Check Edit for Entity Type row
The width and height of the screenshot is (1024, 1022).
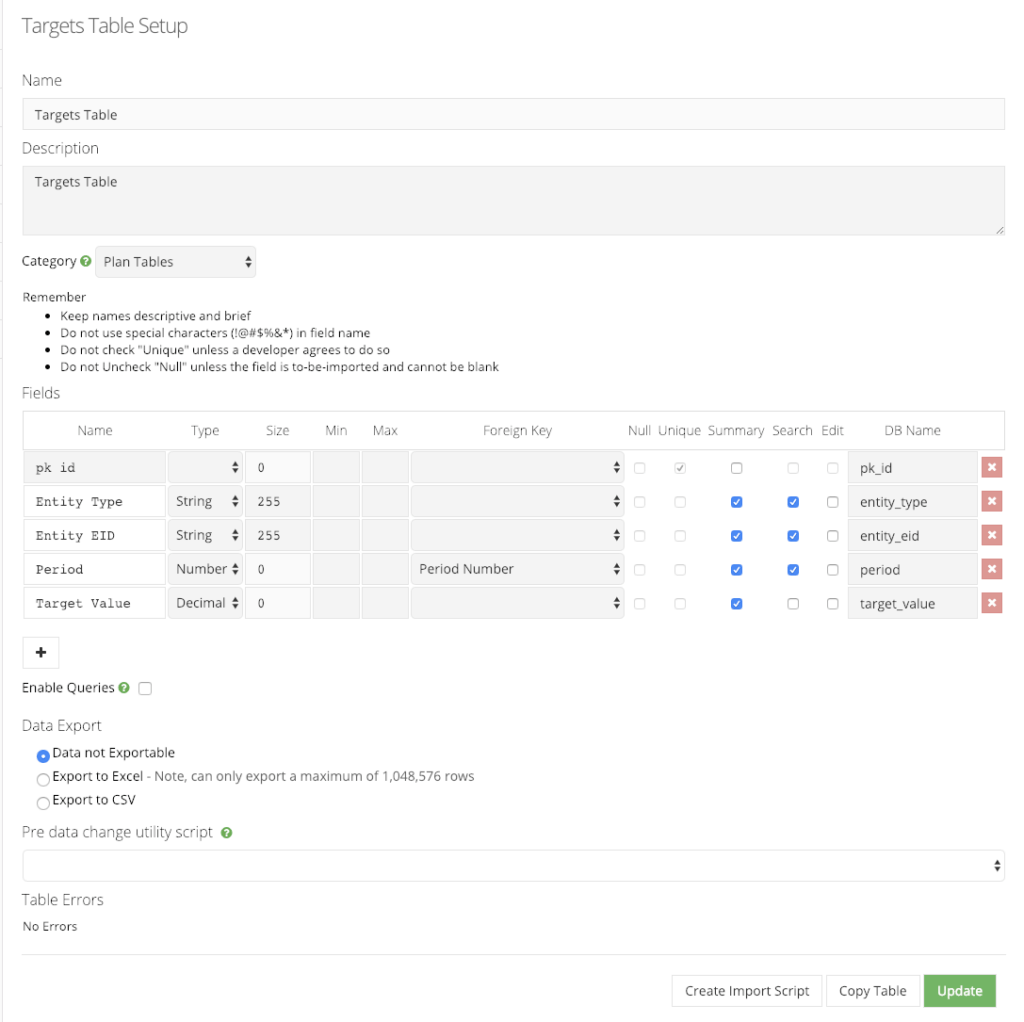tap(832, 502)
